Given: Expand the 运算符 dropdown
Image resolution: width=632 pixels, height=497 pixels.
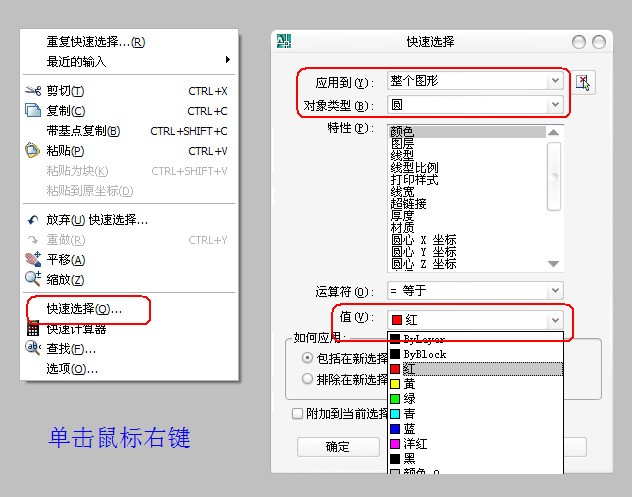Looking at the screenshot, I should (555, 291).
